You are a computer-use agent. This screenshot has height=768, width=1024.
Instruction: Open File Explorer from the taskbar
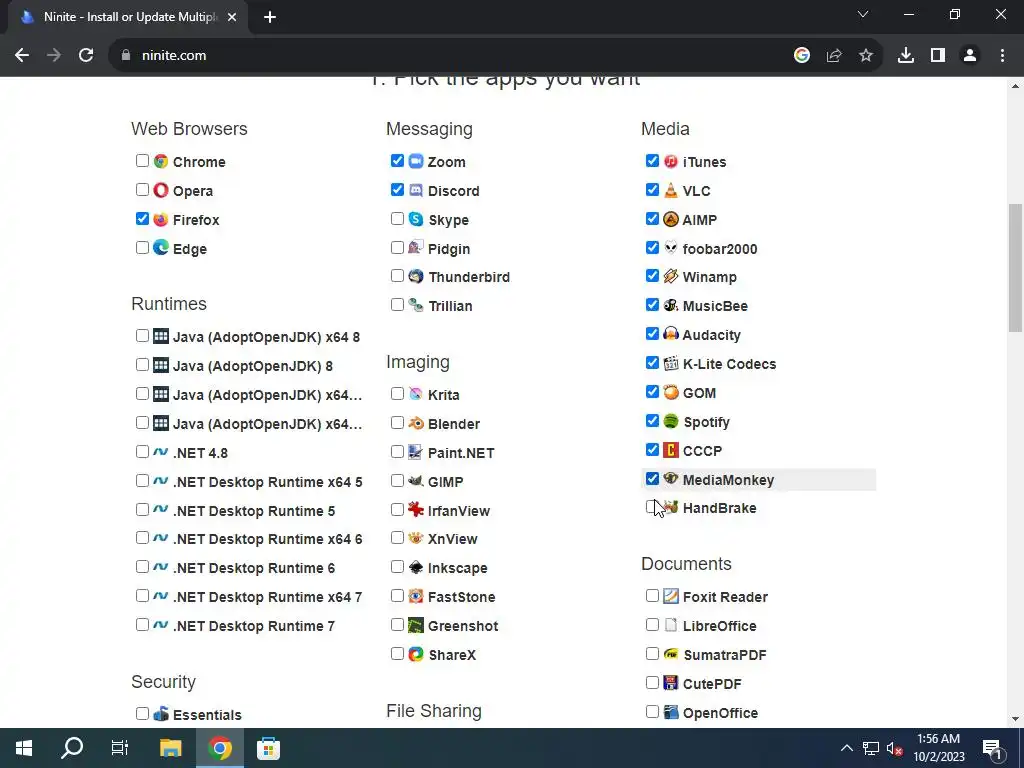(x=170, y=748)
